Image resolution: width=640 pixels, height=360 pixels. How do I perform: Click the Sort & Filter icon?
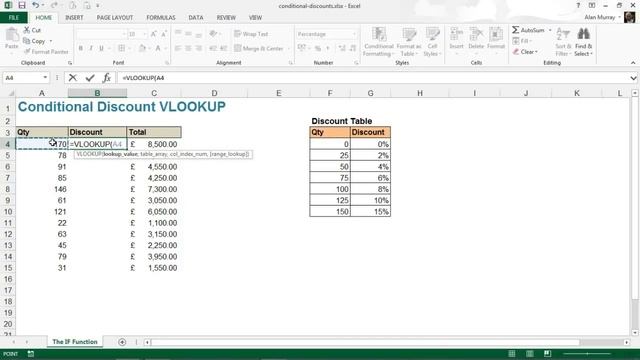point(563,35)
